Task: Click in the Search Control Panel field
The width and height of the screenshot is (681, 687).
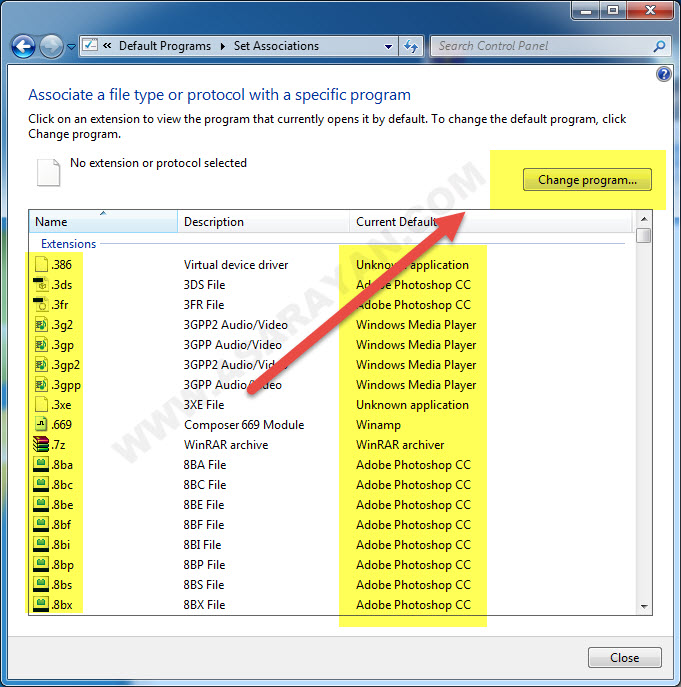Action: (x=540, y=46)
